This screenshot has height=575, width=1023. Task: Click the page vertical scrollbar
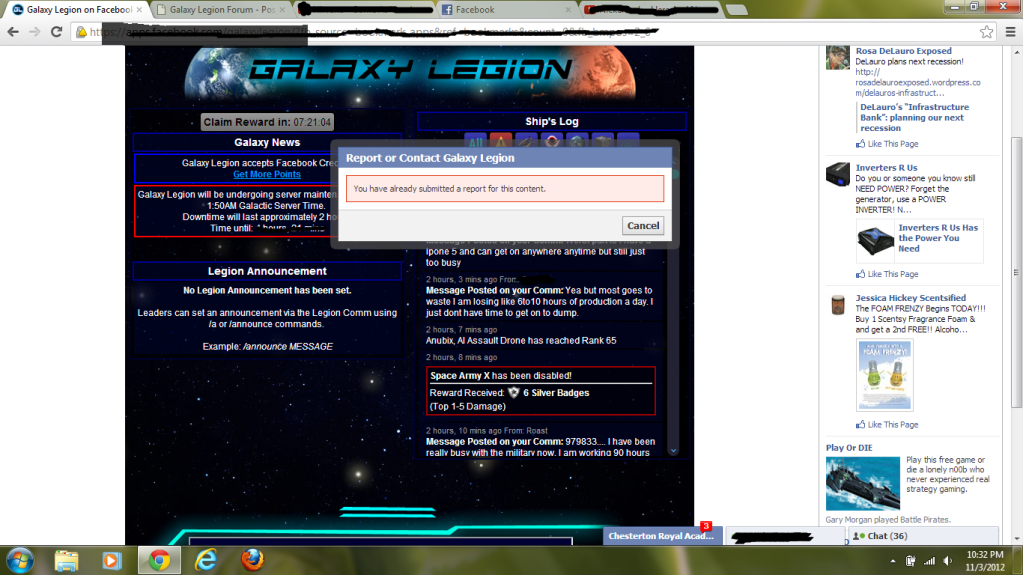(1016, 273)
